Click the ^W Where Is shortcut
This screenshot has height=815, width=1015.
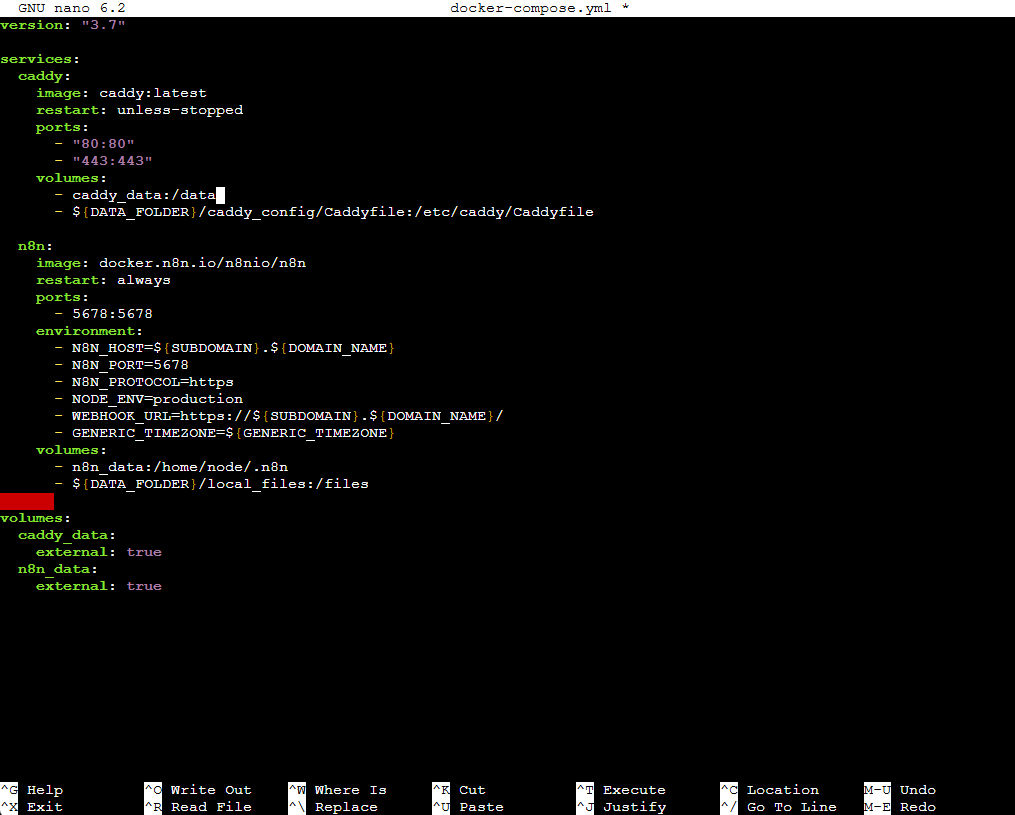(x=337, y=790)
